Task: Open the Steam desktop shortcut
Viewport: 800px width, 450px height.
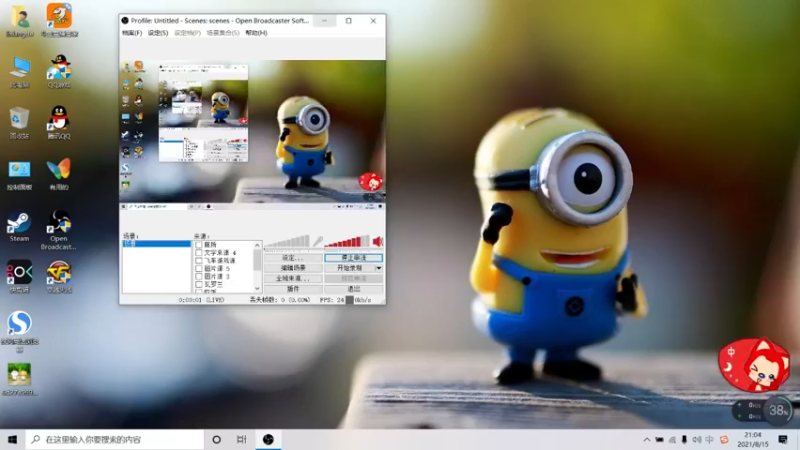Action: point(19,227)
